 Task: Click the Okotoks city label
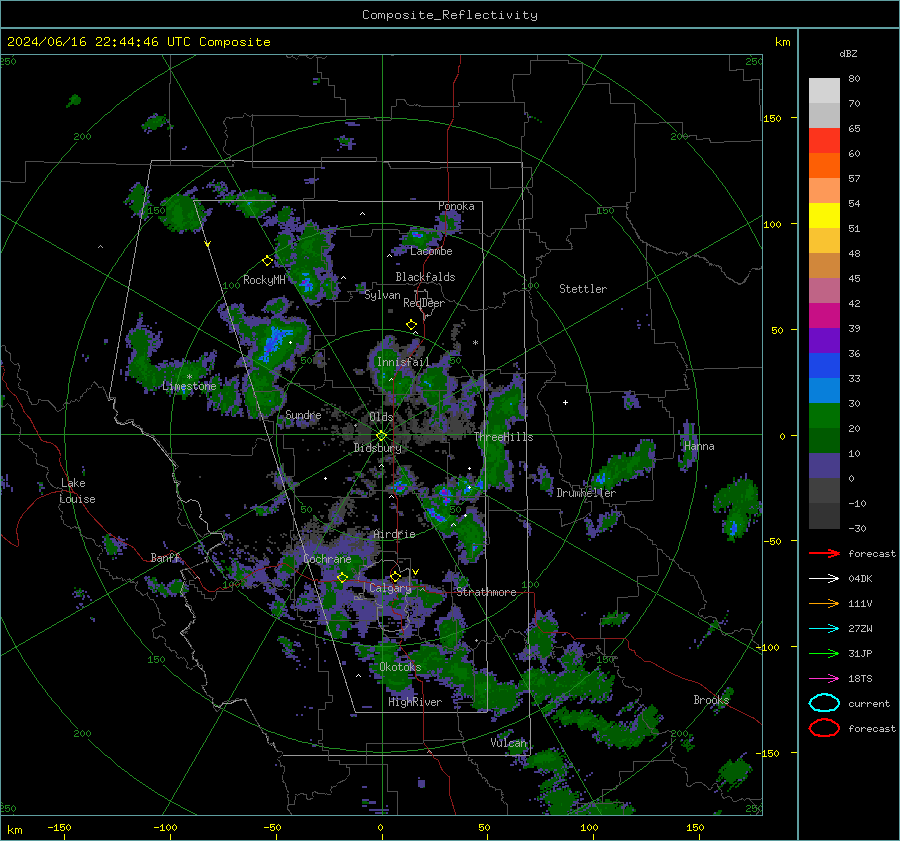point(400,667)
